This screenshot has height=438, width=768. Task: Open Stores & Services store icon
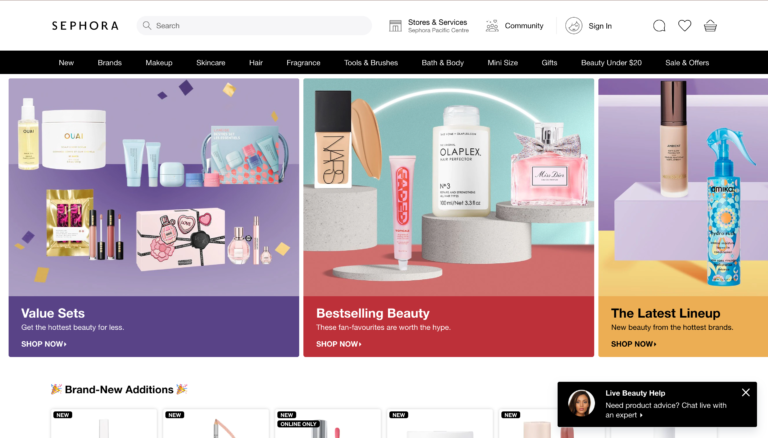coord(395,26)
